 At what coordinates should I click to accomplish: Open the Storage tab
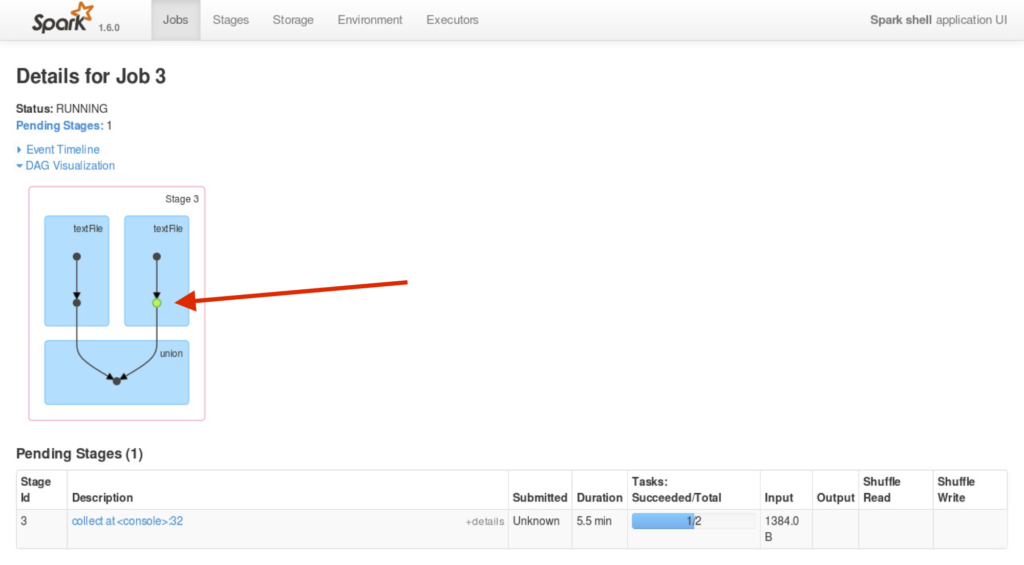coord(293,20)
